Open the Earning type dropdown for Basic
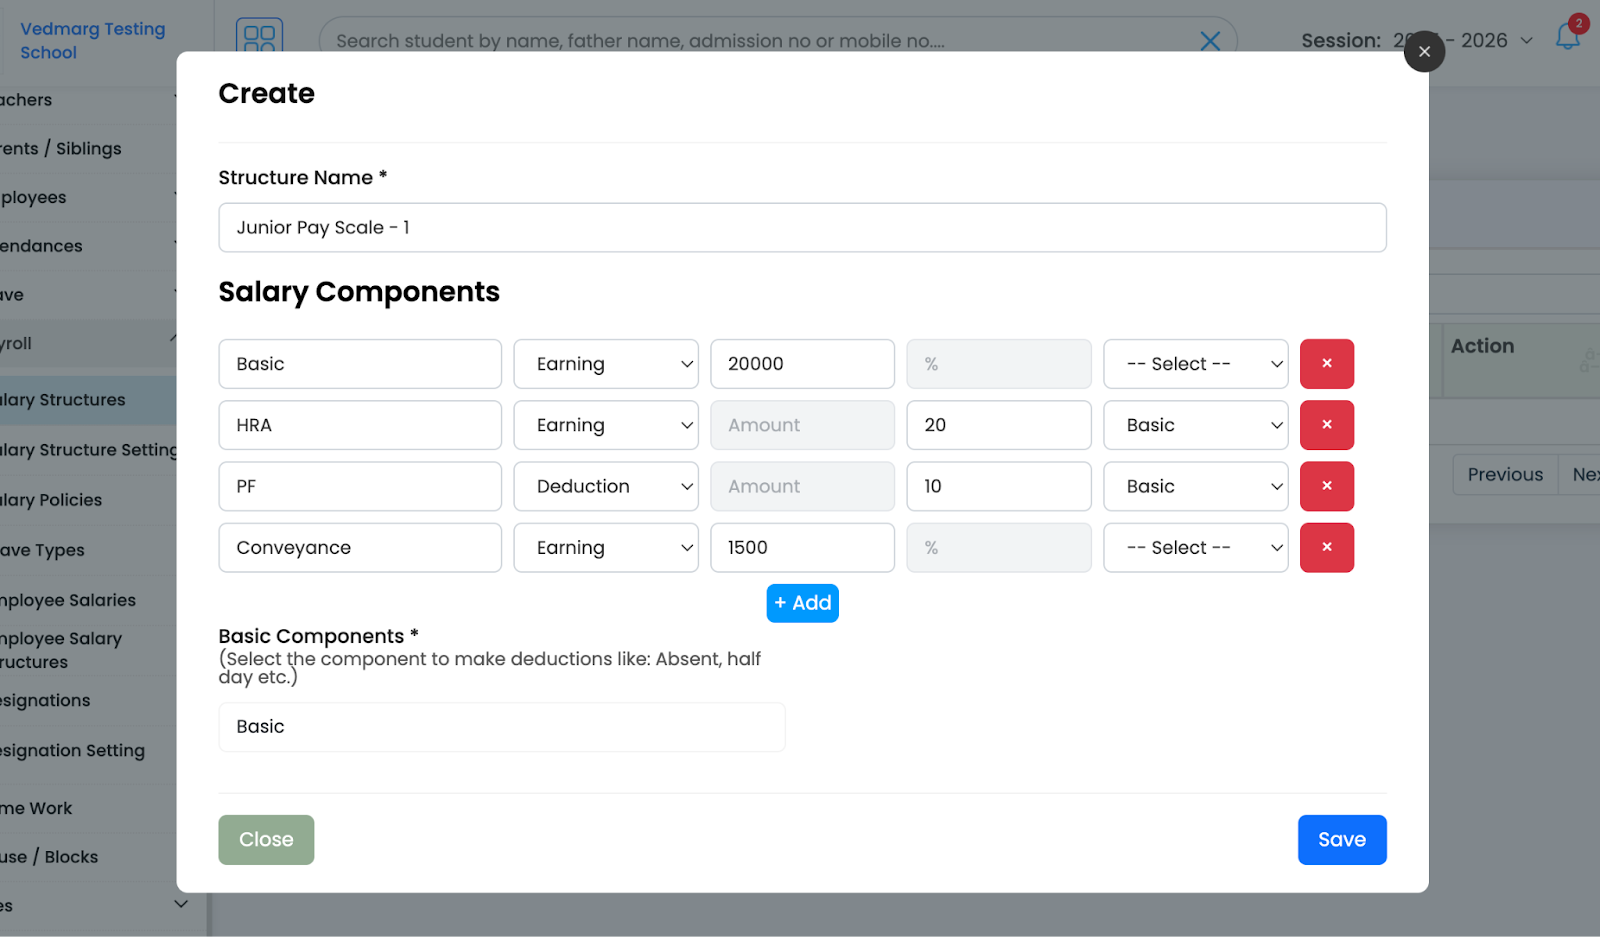1600x937 pixels. point(605,363)
